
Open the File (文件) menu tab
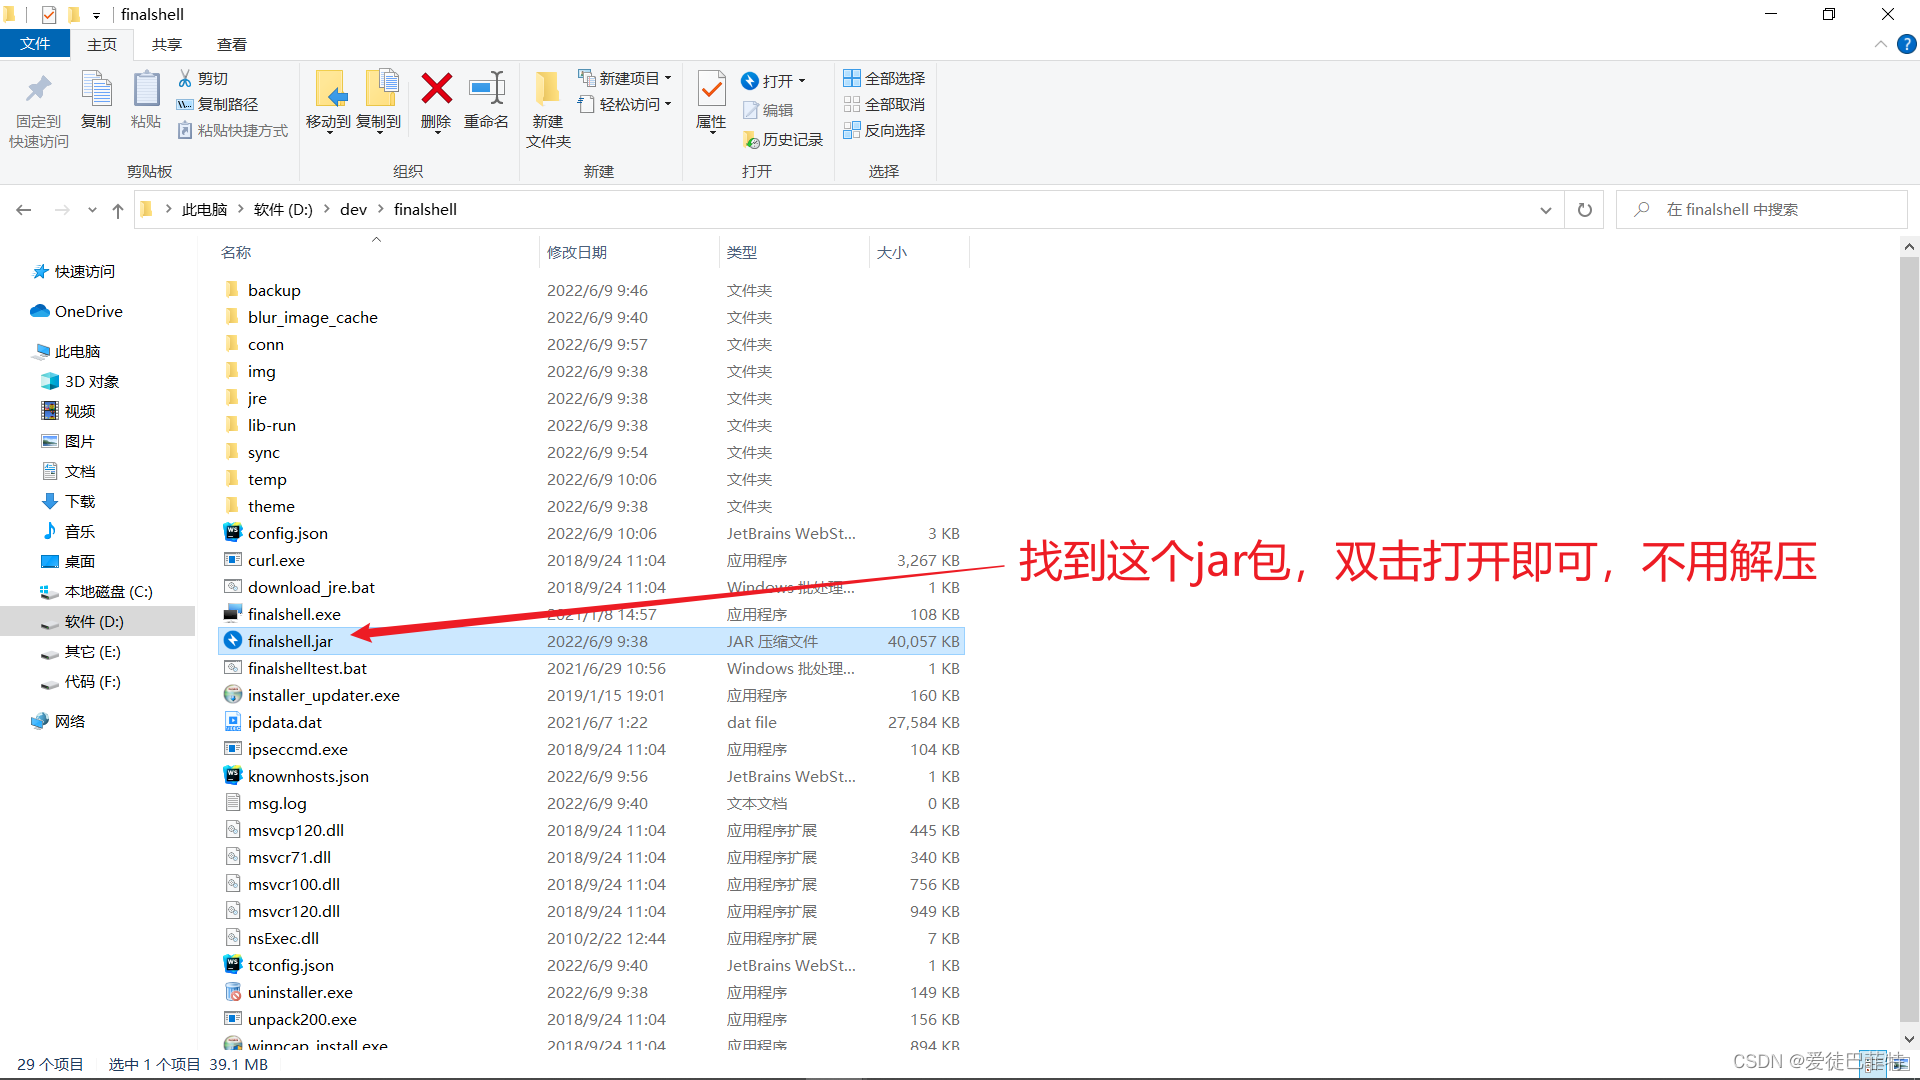(34, 44)
